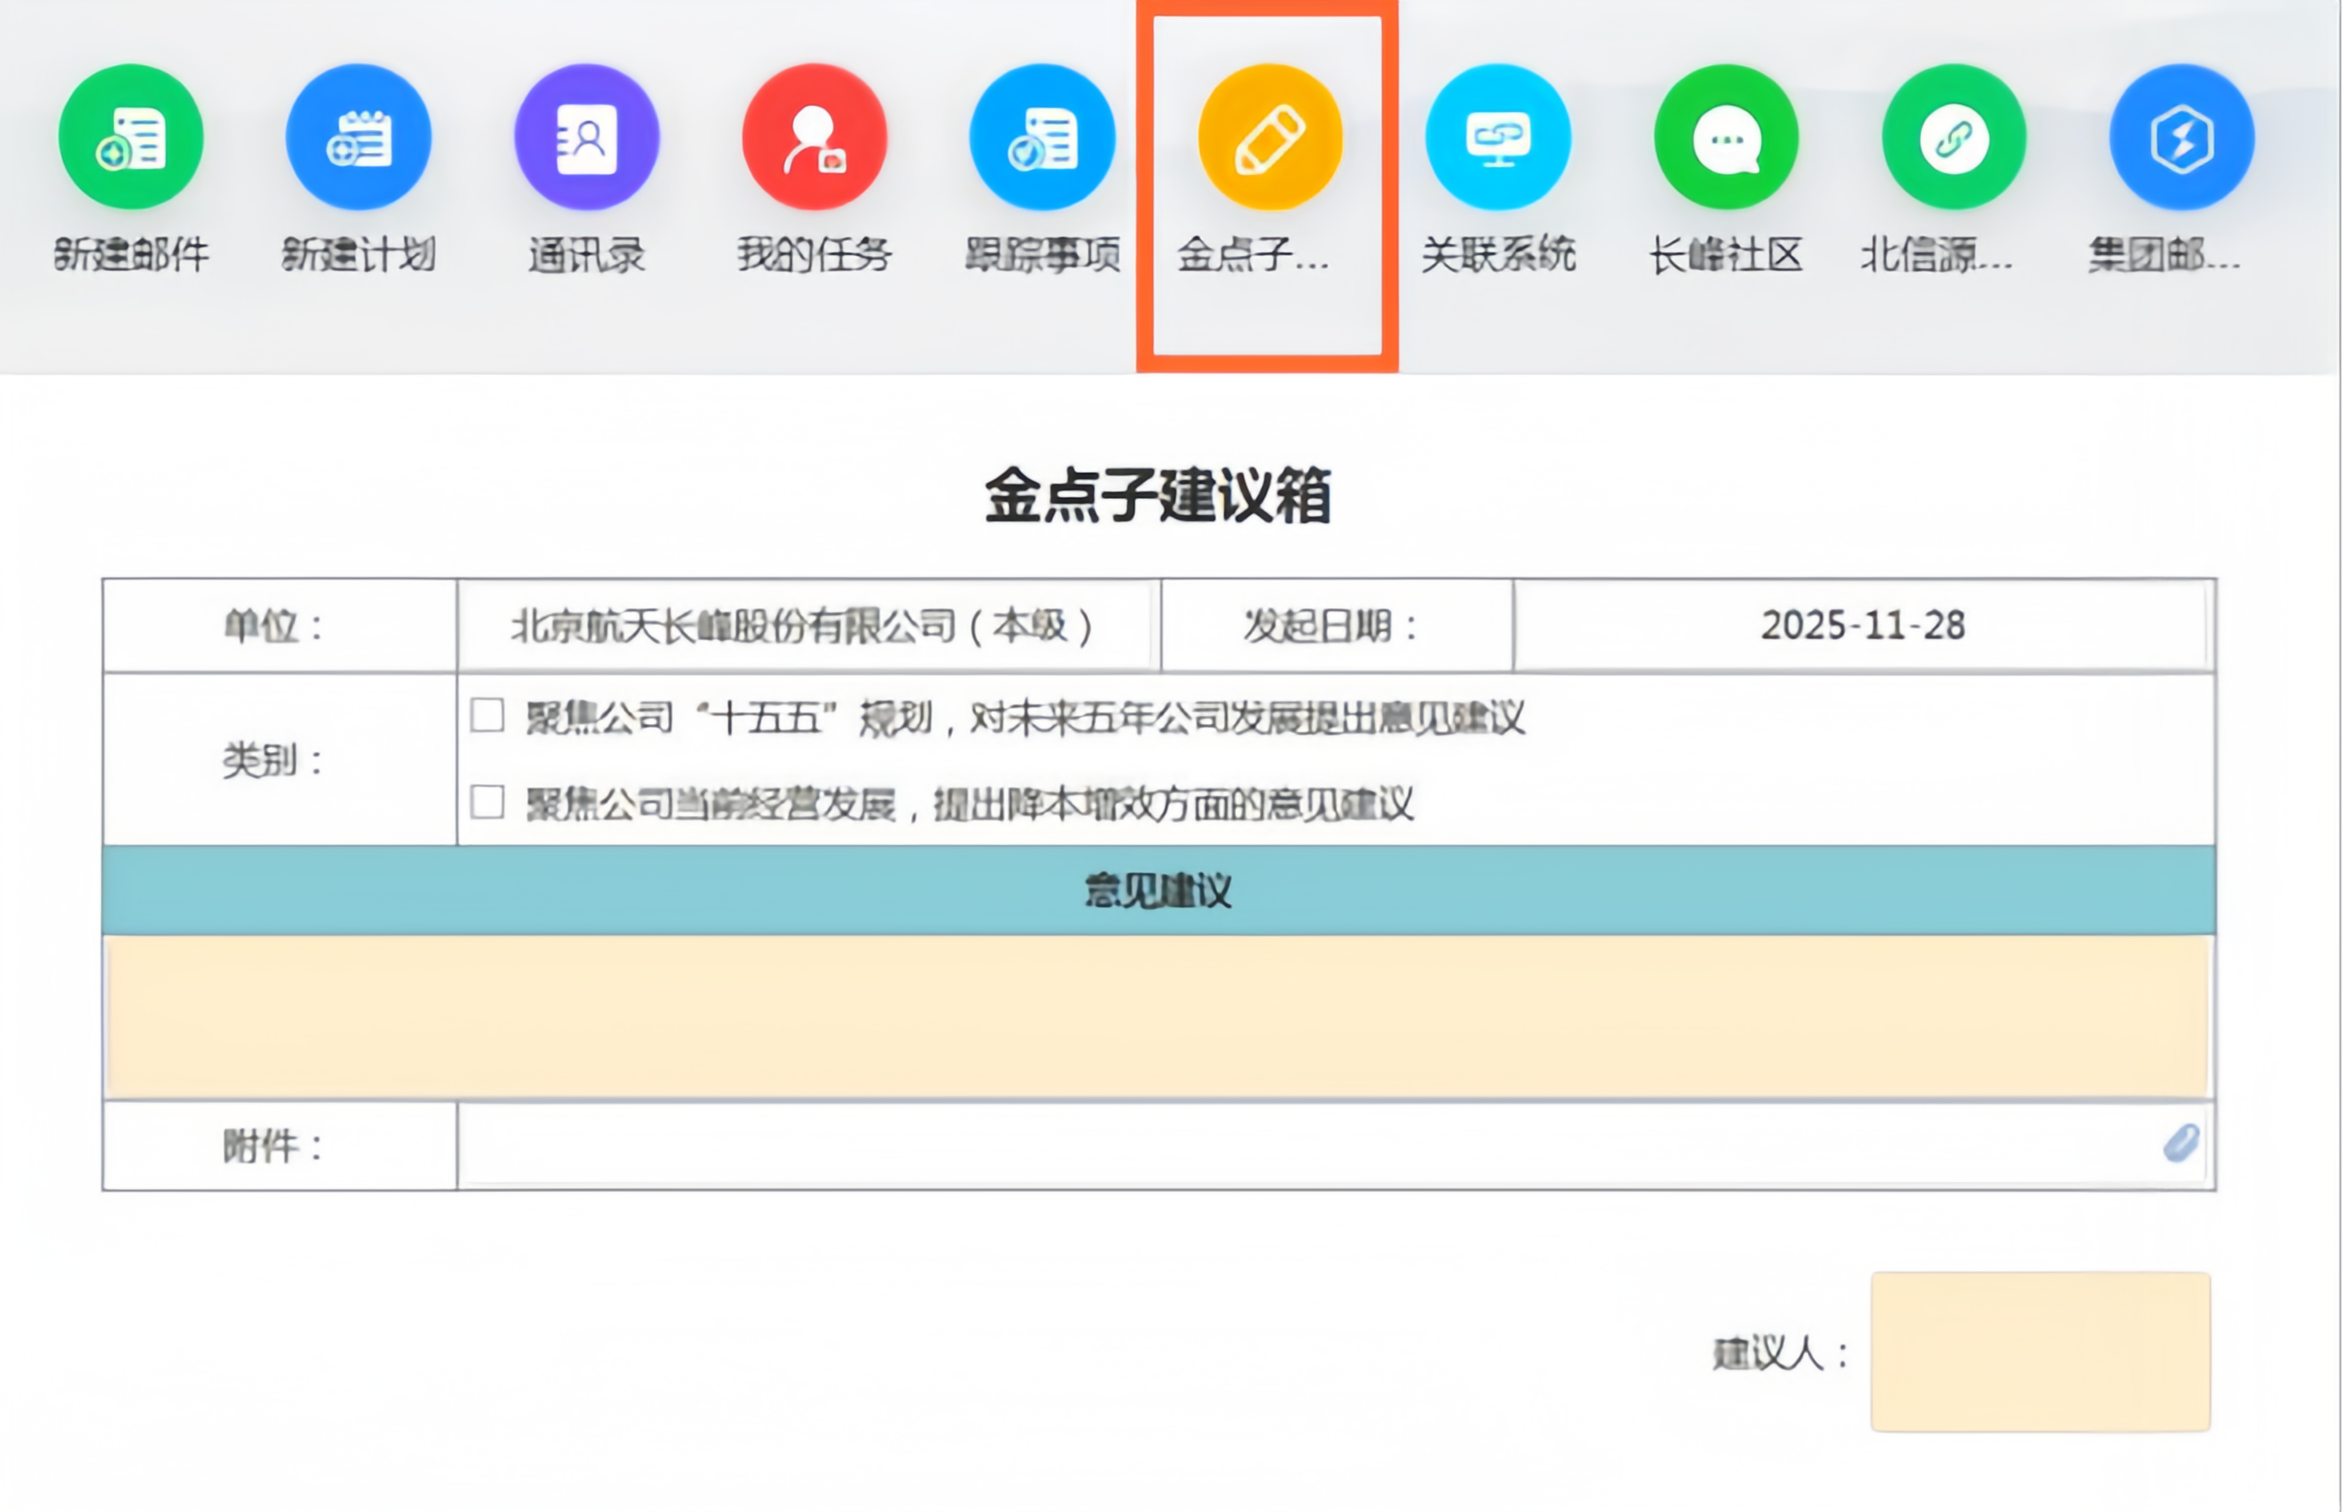Launch 长峰社区 chat bubble icon
This screenshot has height=1512, width=2344.
pos(1726,138)
